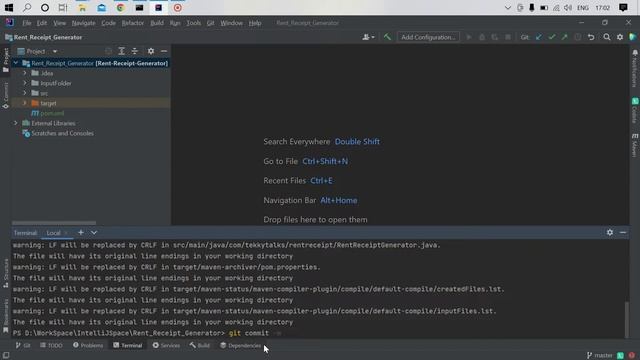Click Rent_Receipt_Generator breadcrumb in navigation bar
Screen dimensions: 640x360
(43, 37)
